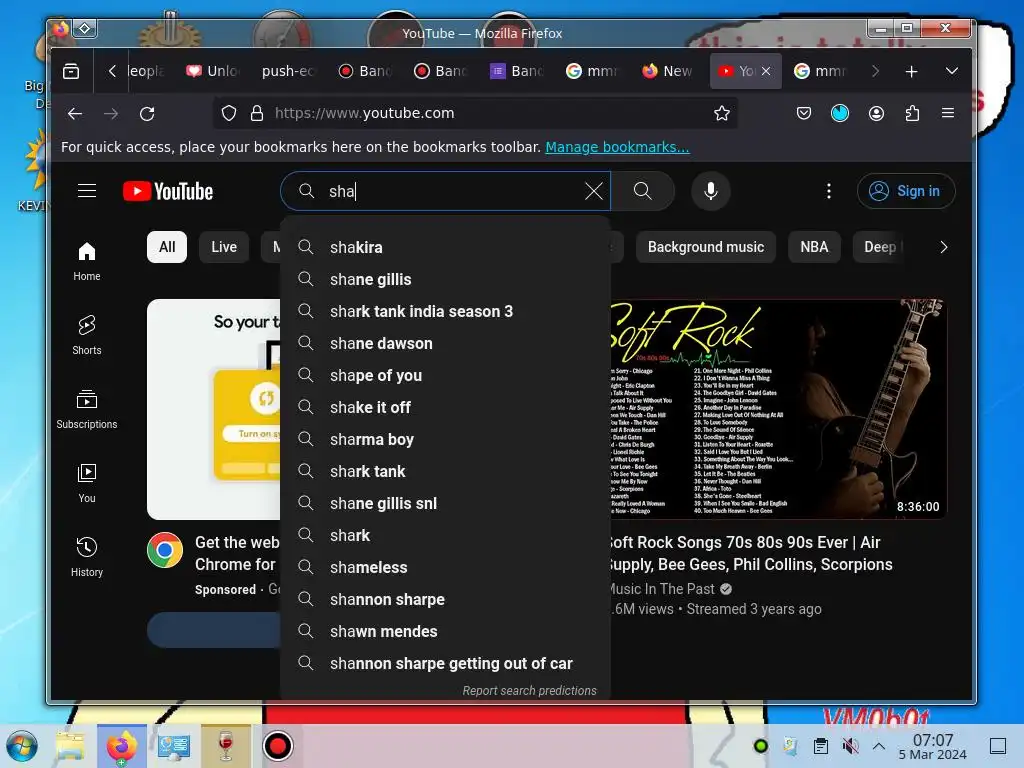This screenshot has width=1024, height=768.
Task: Open Music In The Past channel
Action: (662, 589)
